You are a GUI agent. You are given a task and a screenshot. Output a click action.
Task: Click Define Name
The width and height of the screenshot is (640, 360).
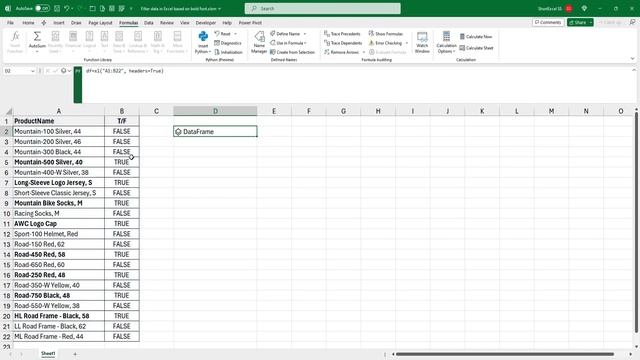[288, 33]
